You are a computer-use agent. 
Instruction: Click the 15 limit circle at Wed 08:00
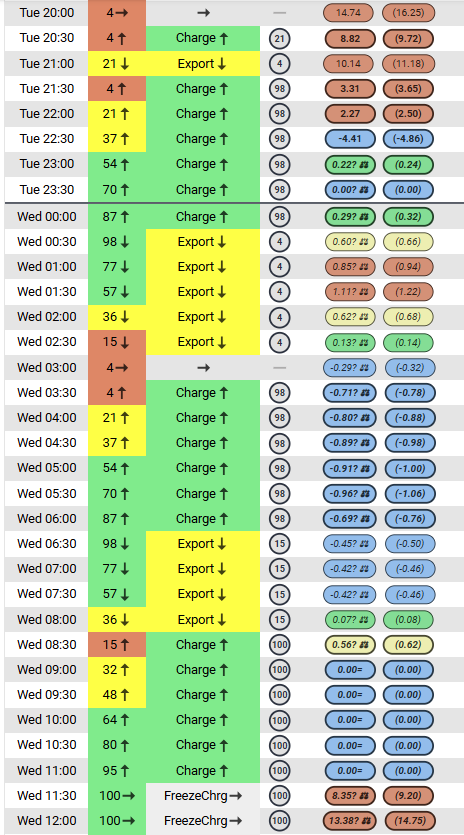(x=279, y=619)
